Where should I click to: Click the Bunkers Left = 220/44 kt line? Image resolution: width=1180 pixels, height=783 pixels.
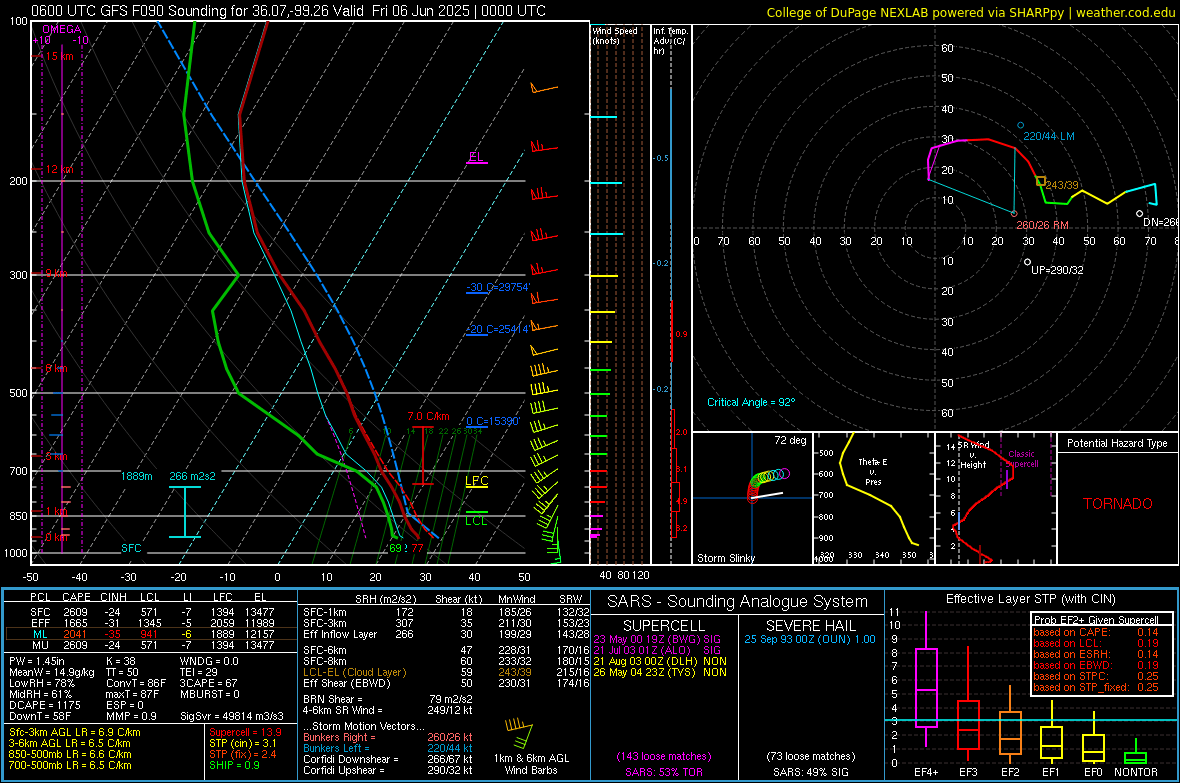coord(388,748)
